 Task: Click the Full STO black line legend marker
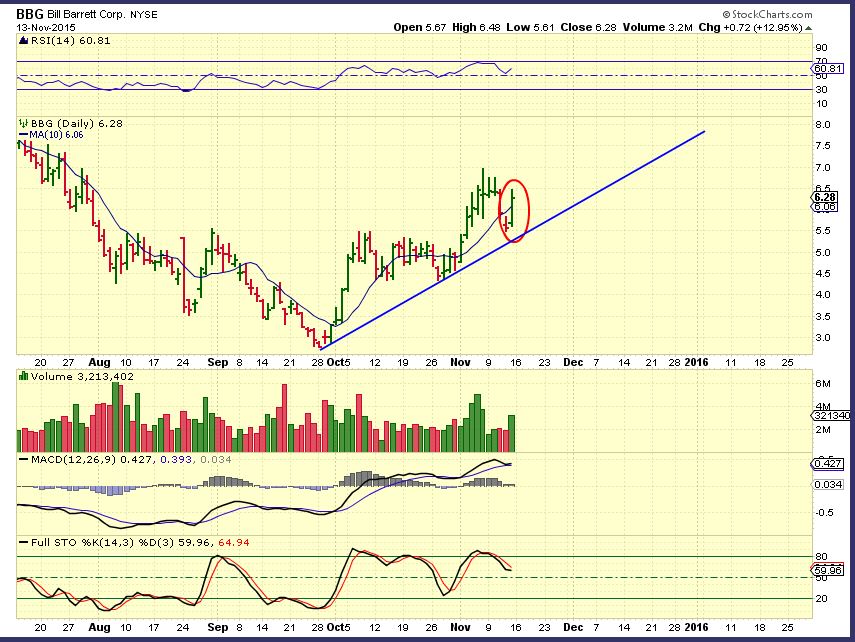(x=23, y=543)
